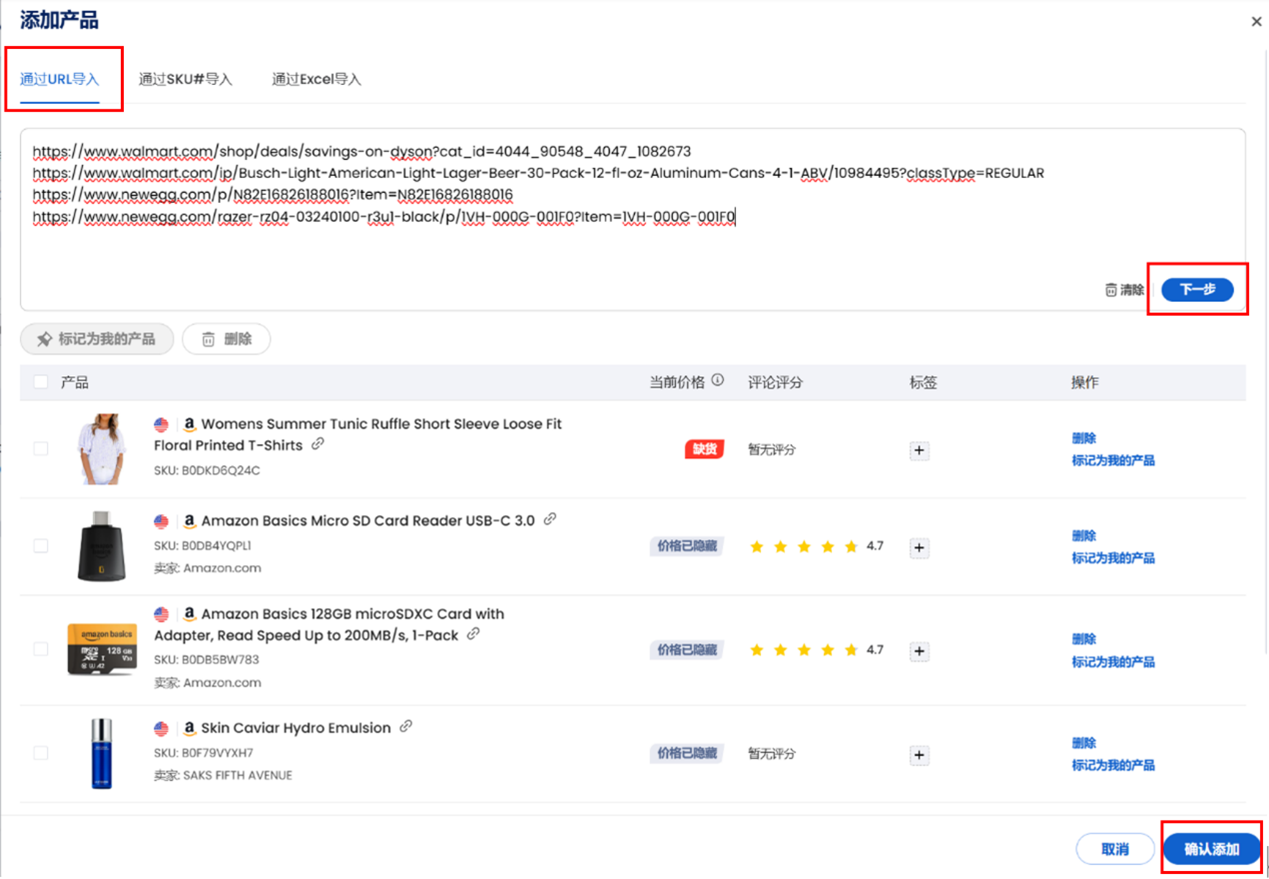This screenshot has width=1269, height=879.
Task: Click SKU: B0DB5BW783 text
Action: coord(207,660)
